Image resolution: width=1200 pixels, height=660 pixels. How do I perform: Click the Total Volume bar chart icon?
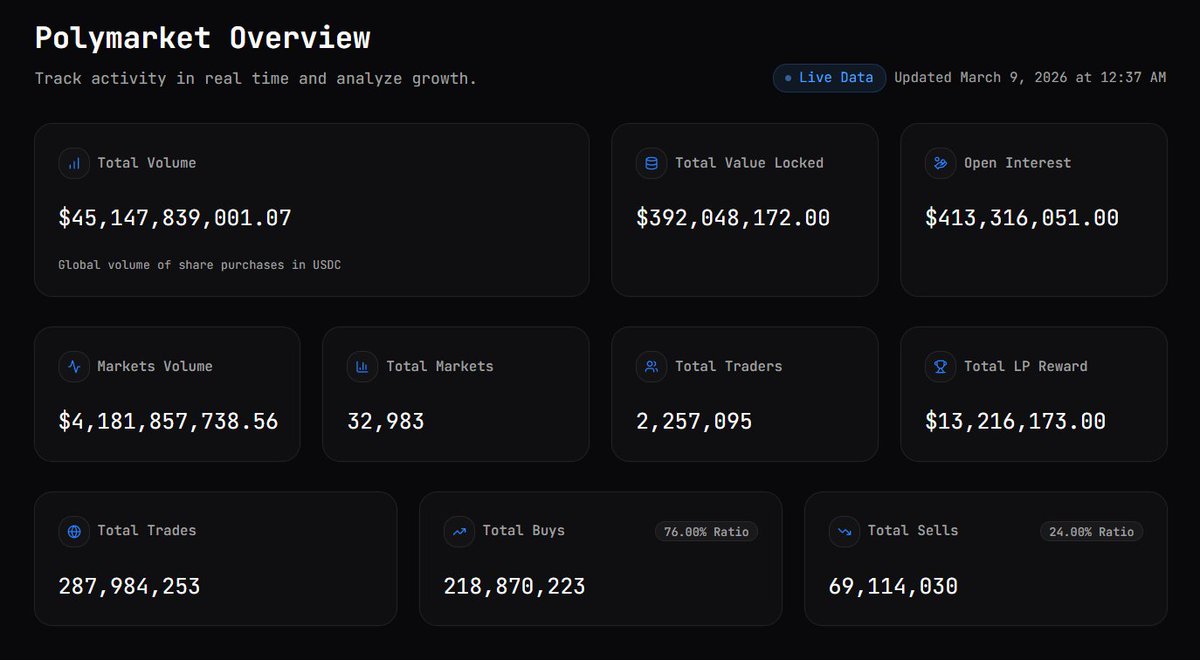pyautogui.click(x=74, y=163)
